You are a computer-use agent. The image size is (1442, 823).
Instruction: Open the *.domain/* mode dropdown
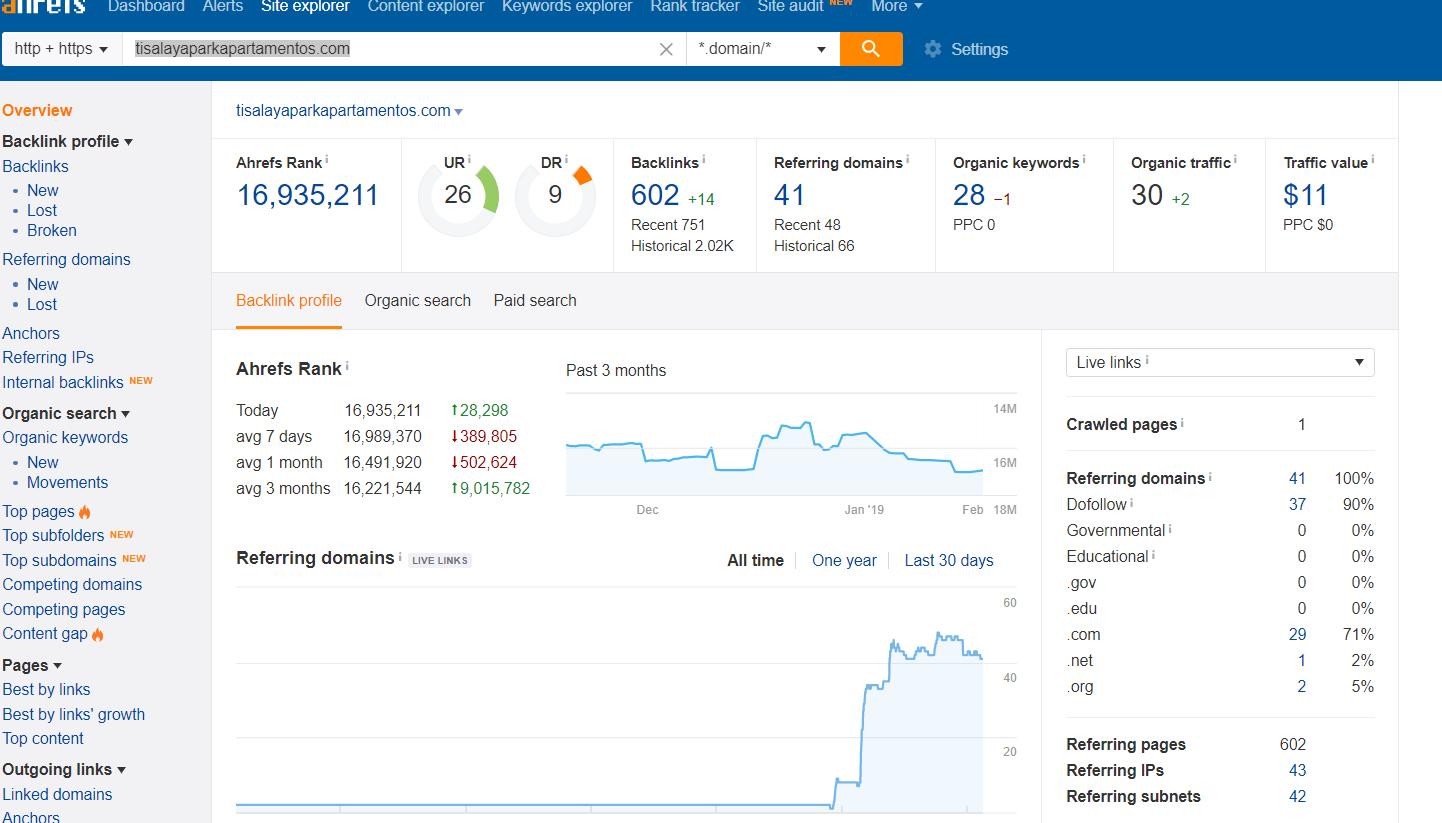click(x=763, y=49)
